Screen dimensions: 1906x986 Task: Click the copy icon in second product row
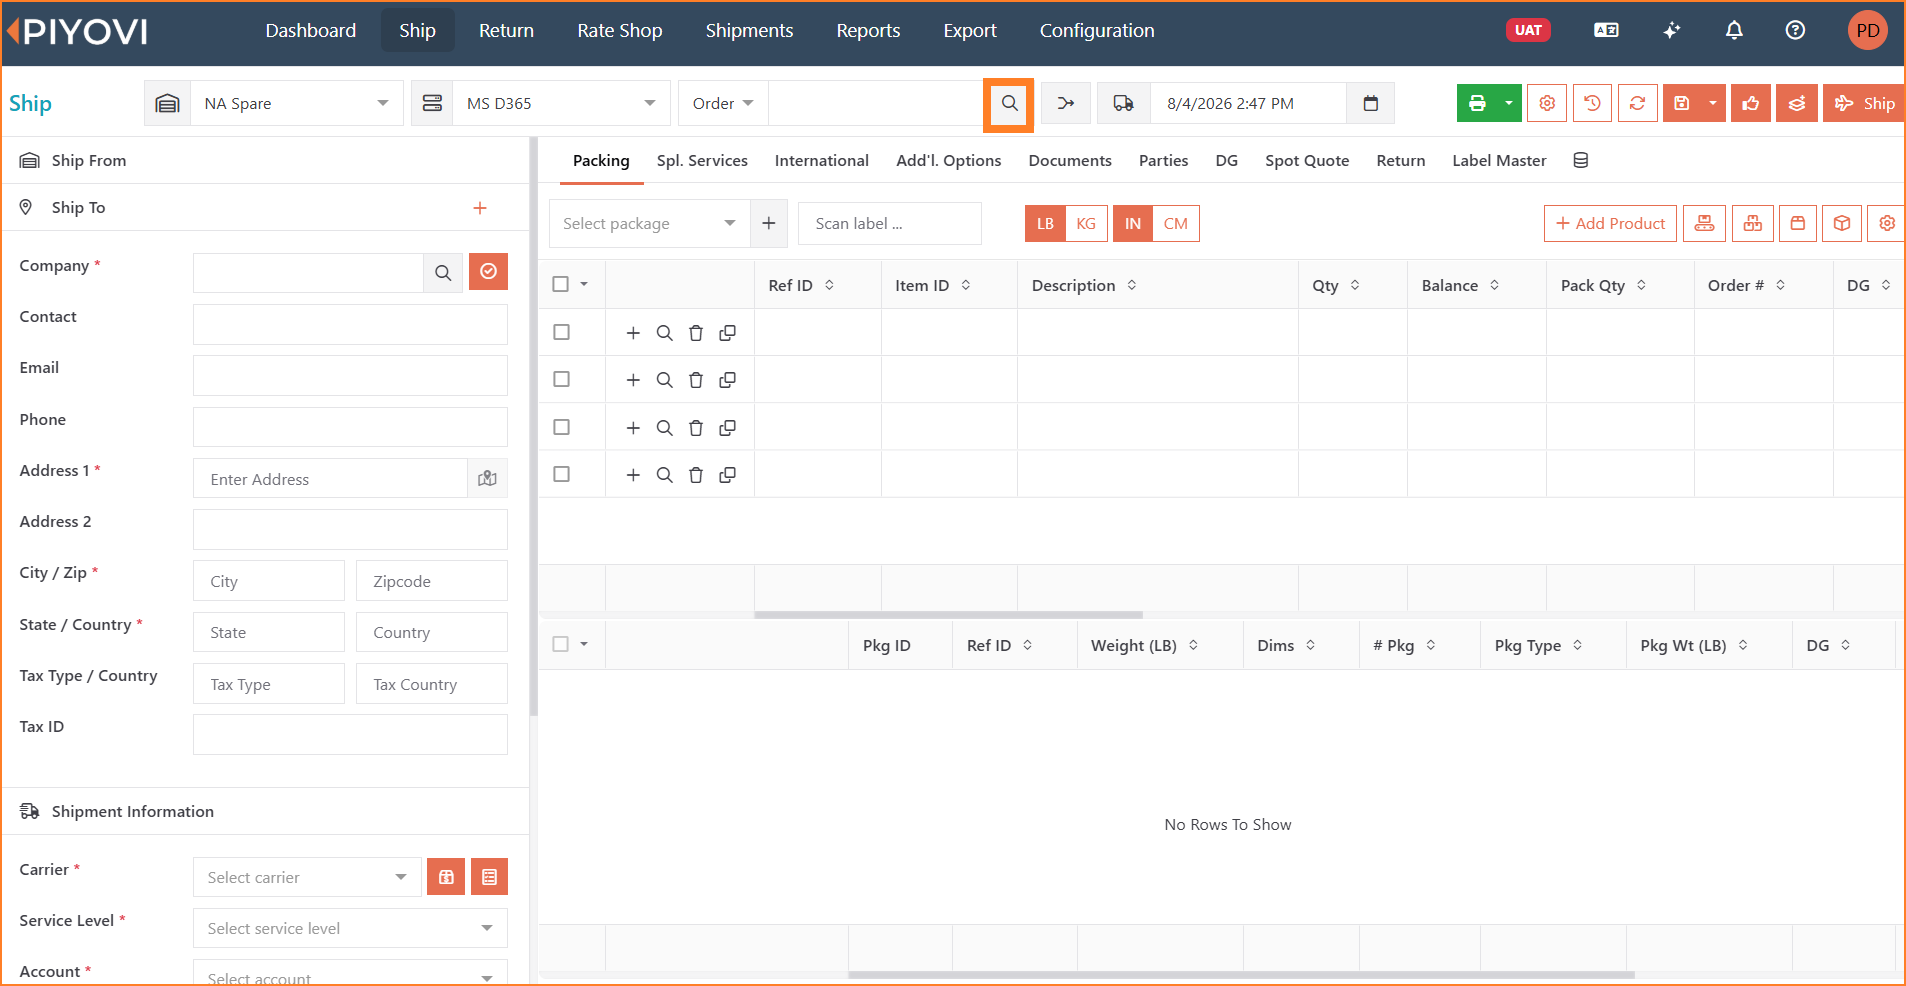(x=728, y=380)
